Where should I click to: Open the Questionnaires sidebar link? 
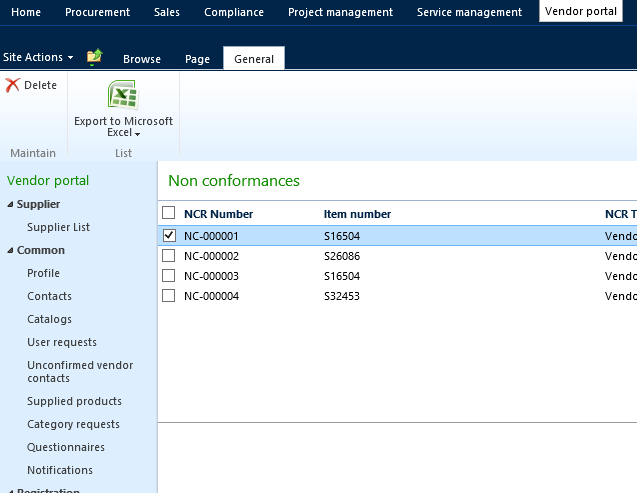(x=66, y=447)
